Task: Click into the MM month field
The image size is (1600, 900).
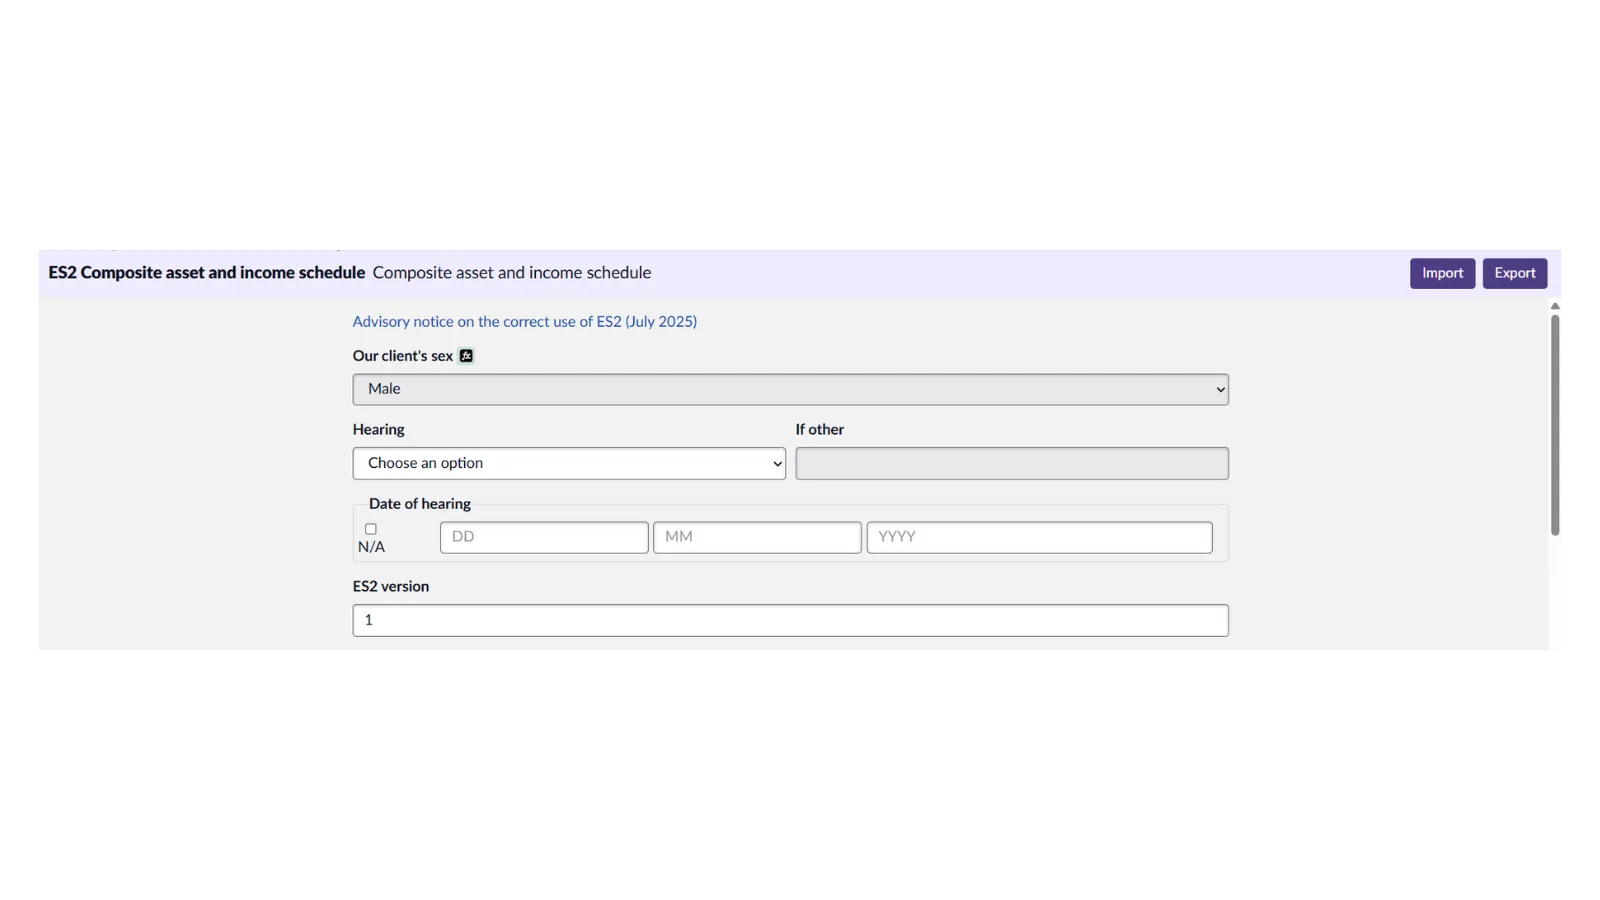Action: (x=757, y=537)
